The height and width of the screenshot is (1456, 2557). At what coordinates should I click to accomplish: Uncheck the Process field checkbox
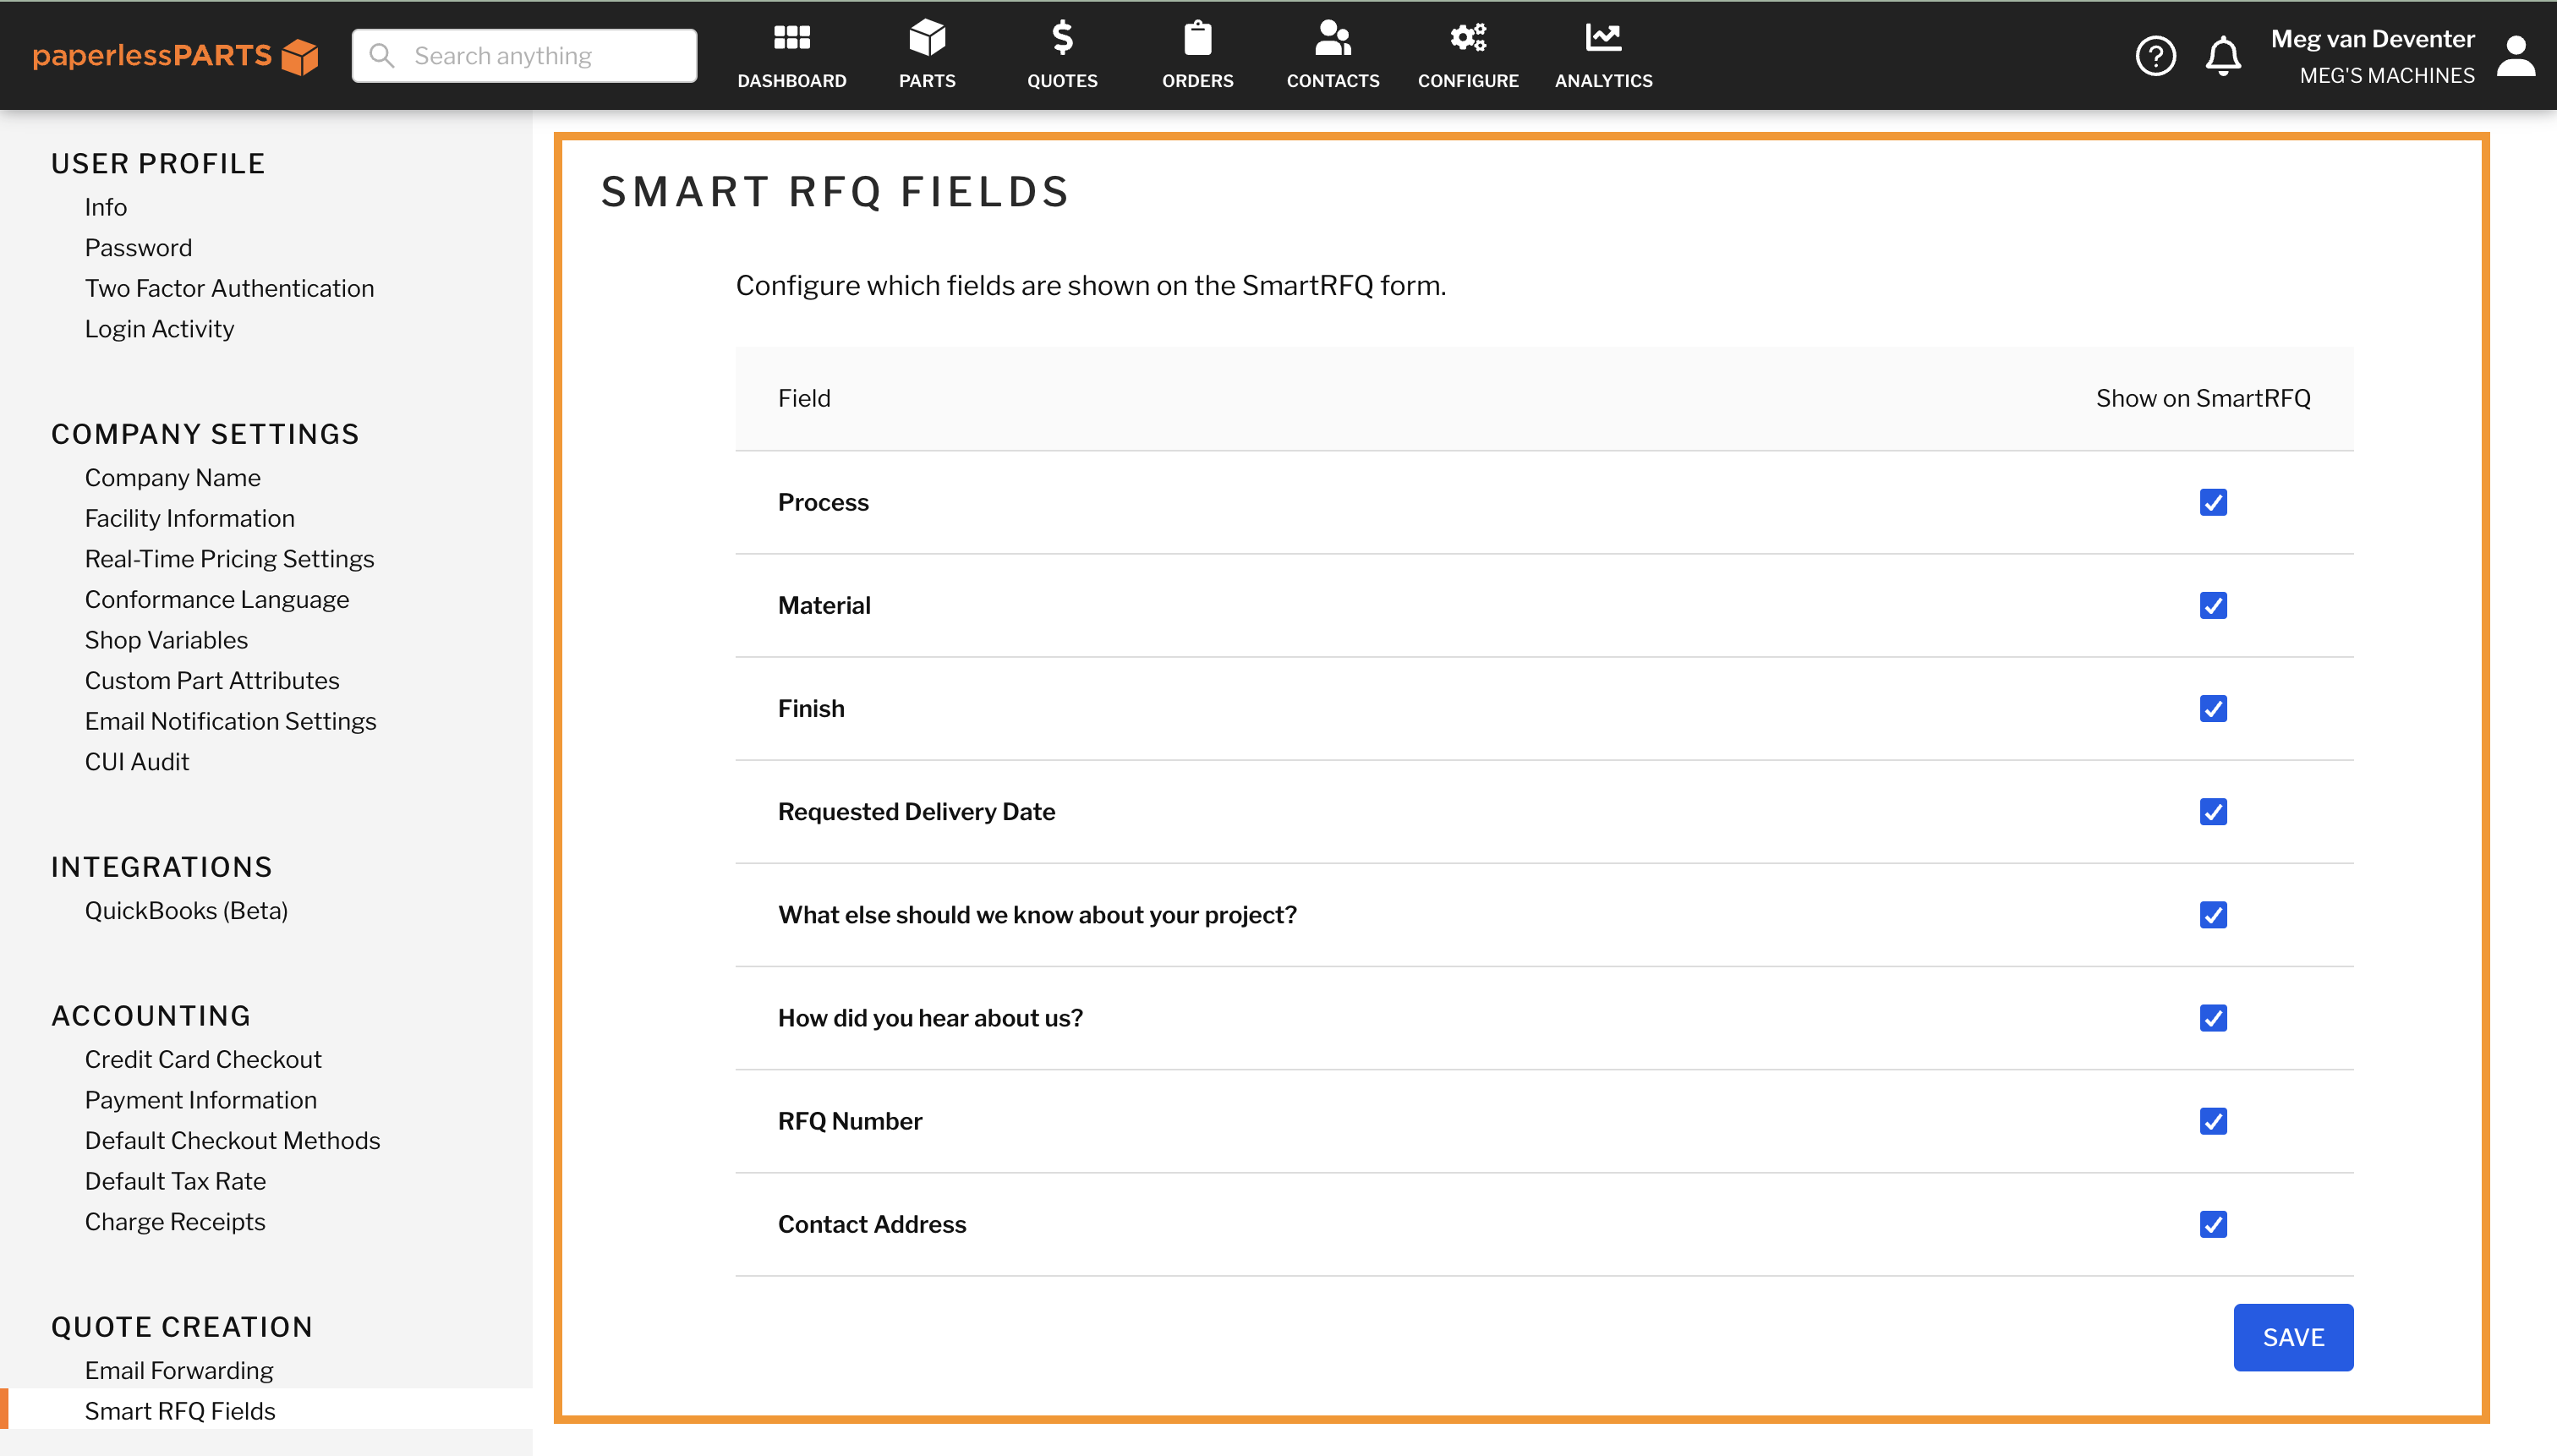coord(2213,502)
